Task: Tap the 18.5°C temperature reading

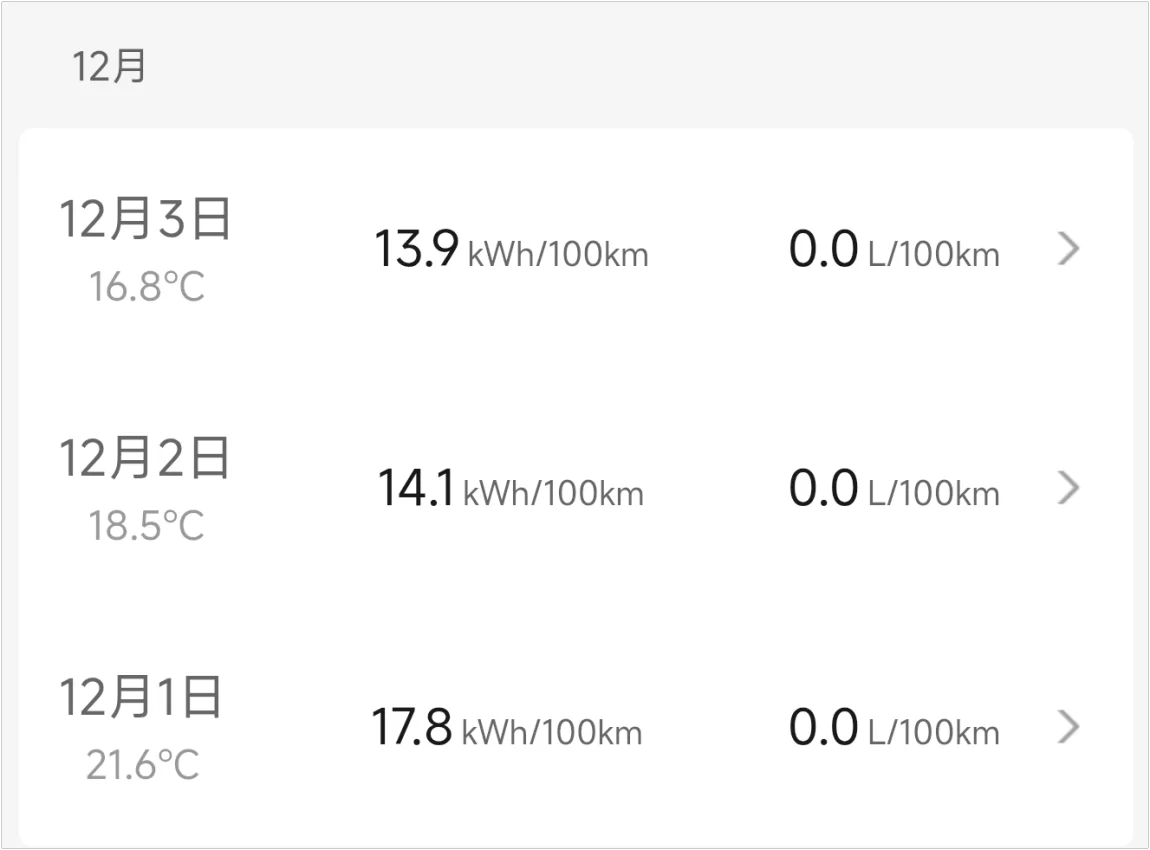Action: [146, 526]
